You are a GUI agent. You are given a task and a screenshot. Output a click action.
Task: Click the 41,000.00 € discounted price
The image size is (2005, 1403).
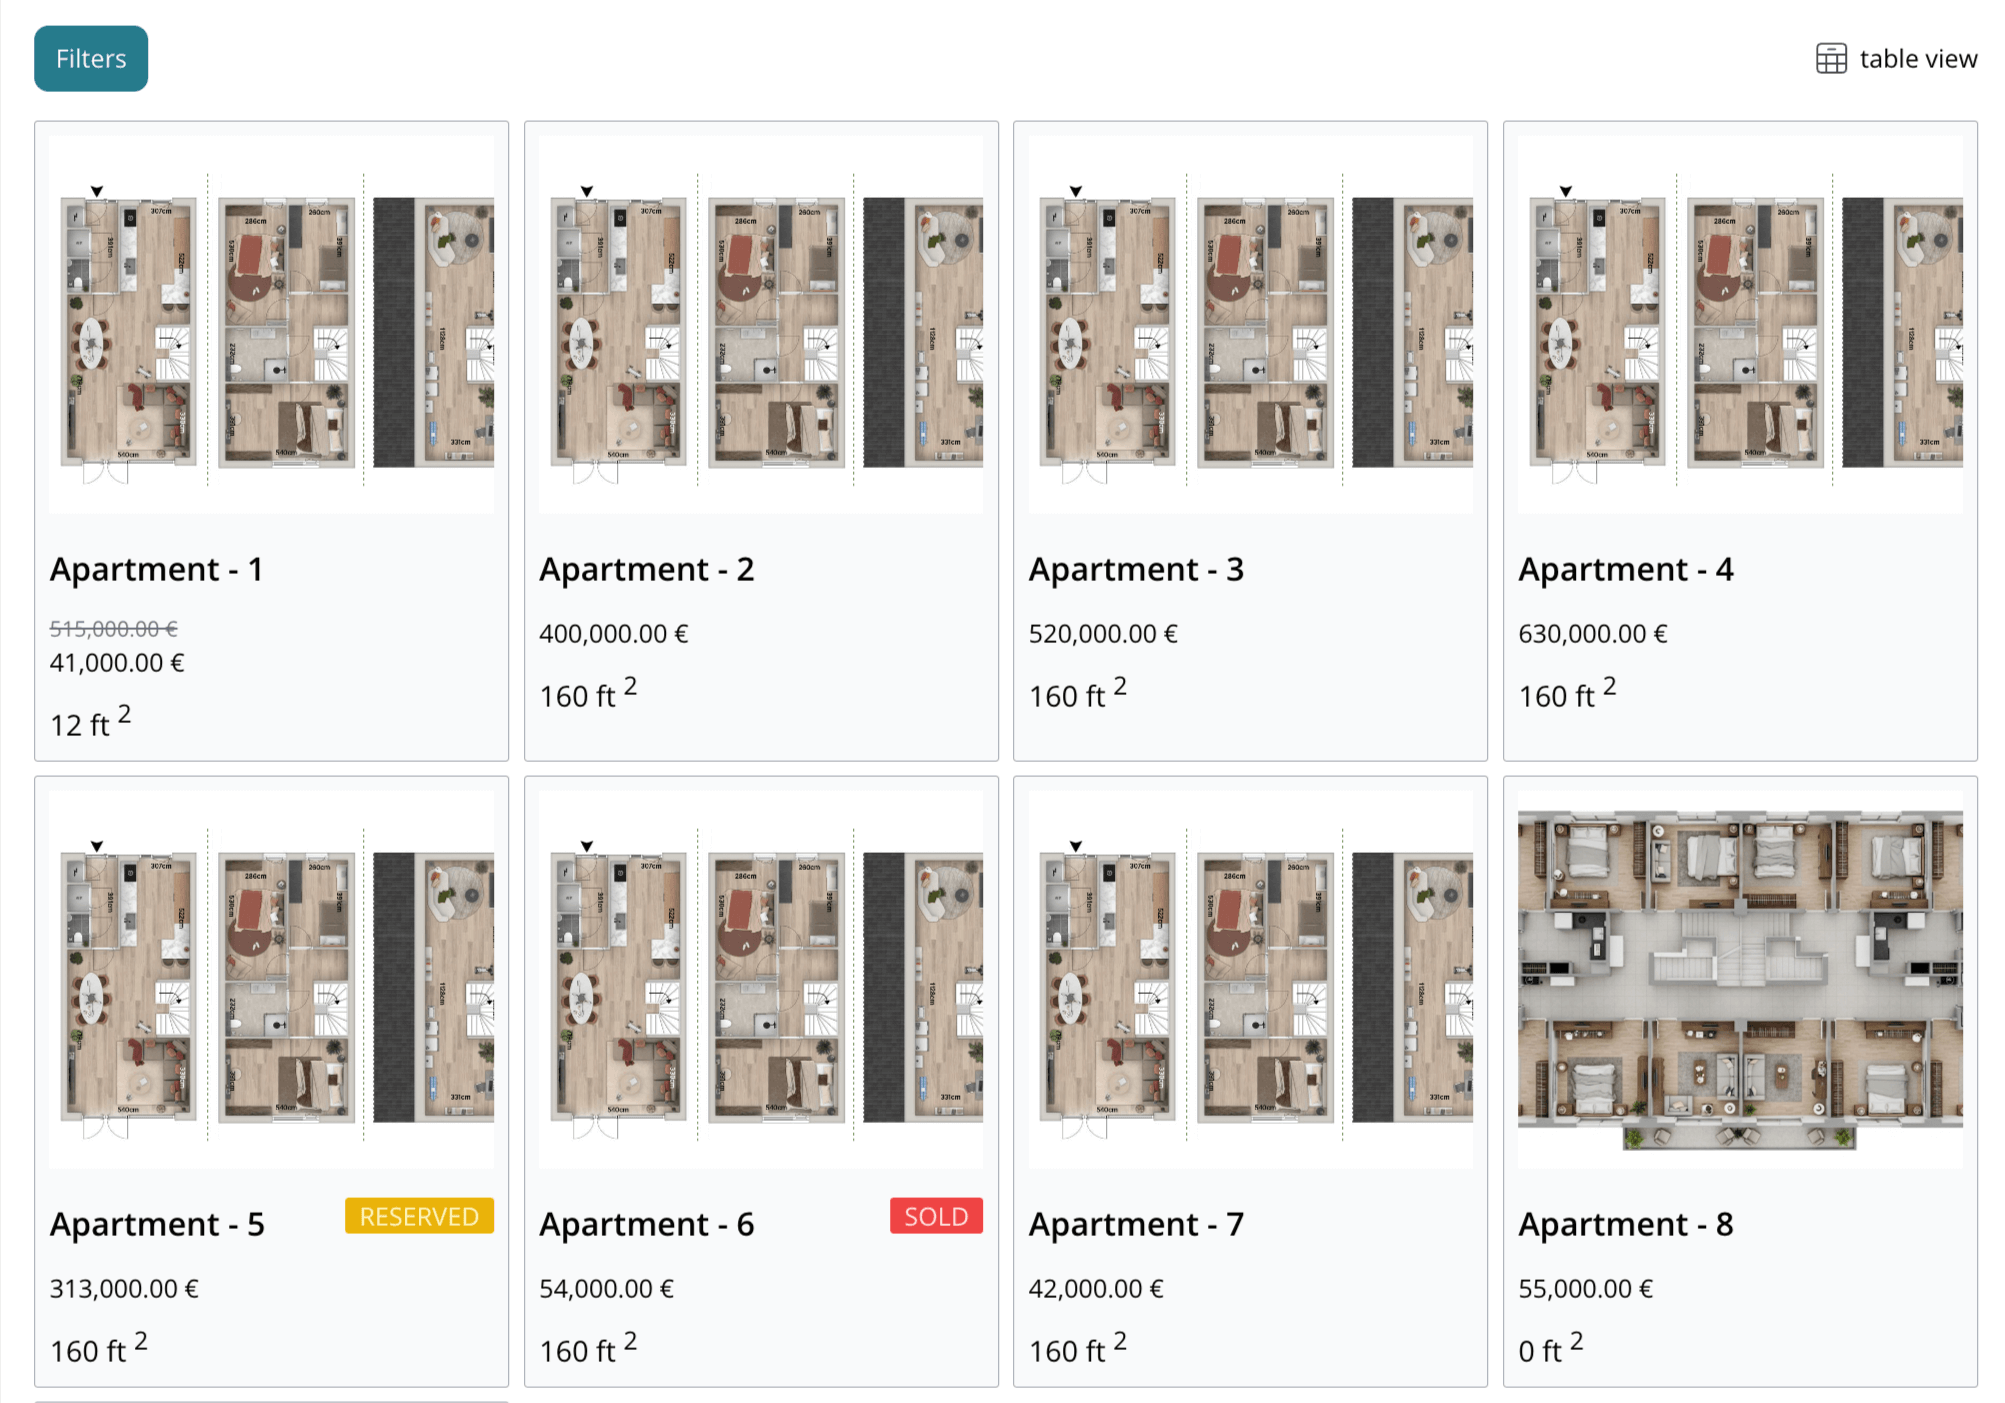[x=117, y=663]
